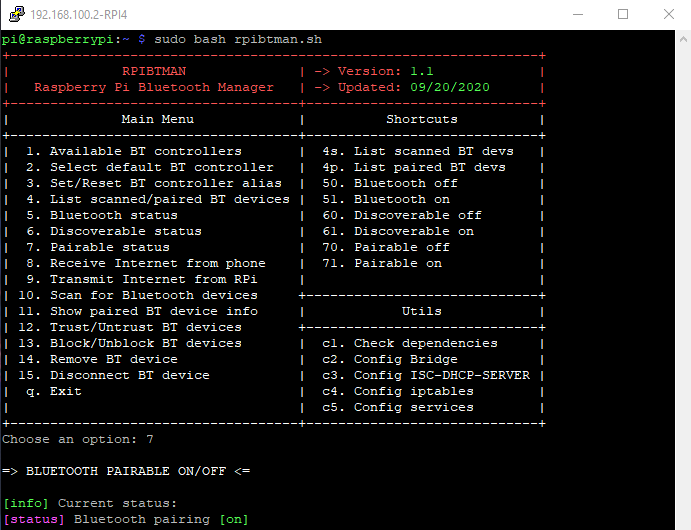Click '4. List scanned/paired BT devices' line
Image resolution: width=691 pixels, height=530 pixels.
[158, 200]
